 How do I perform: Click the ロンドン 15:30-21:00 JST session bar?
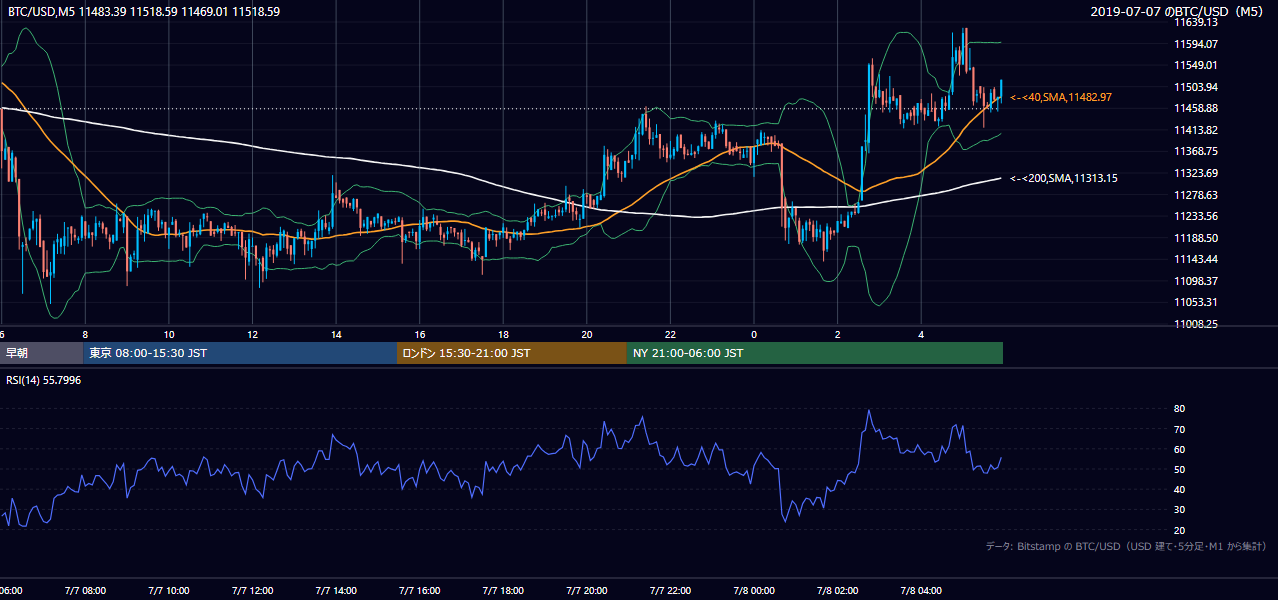click(512, 353)
